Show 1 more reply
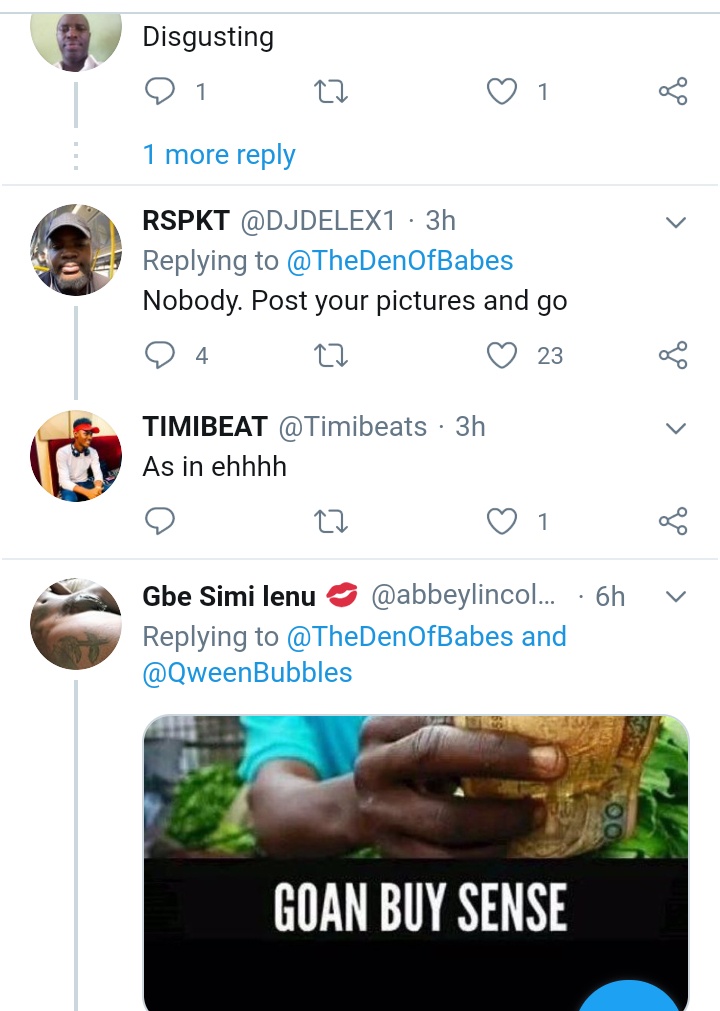 [x=219, y=155]
